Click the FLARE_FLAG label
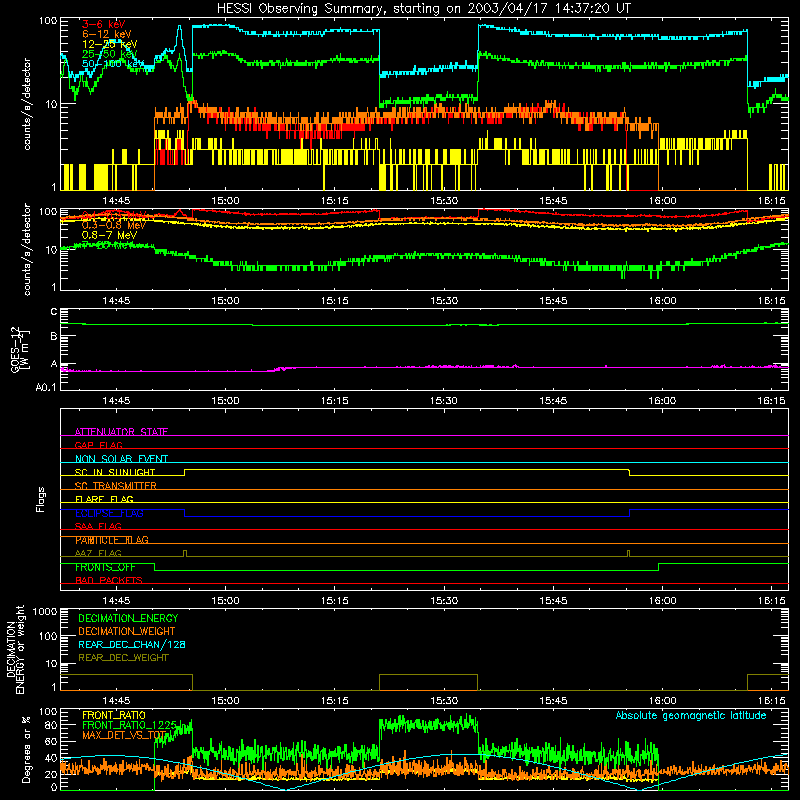The width and height of the screenshot is (800, 800). click(104, 499)
